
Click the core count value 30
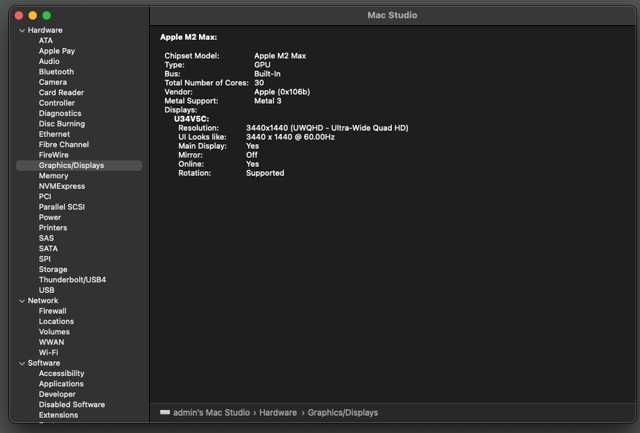pos(259,83)
